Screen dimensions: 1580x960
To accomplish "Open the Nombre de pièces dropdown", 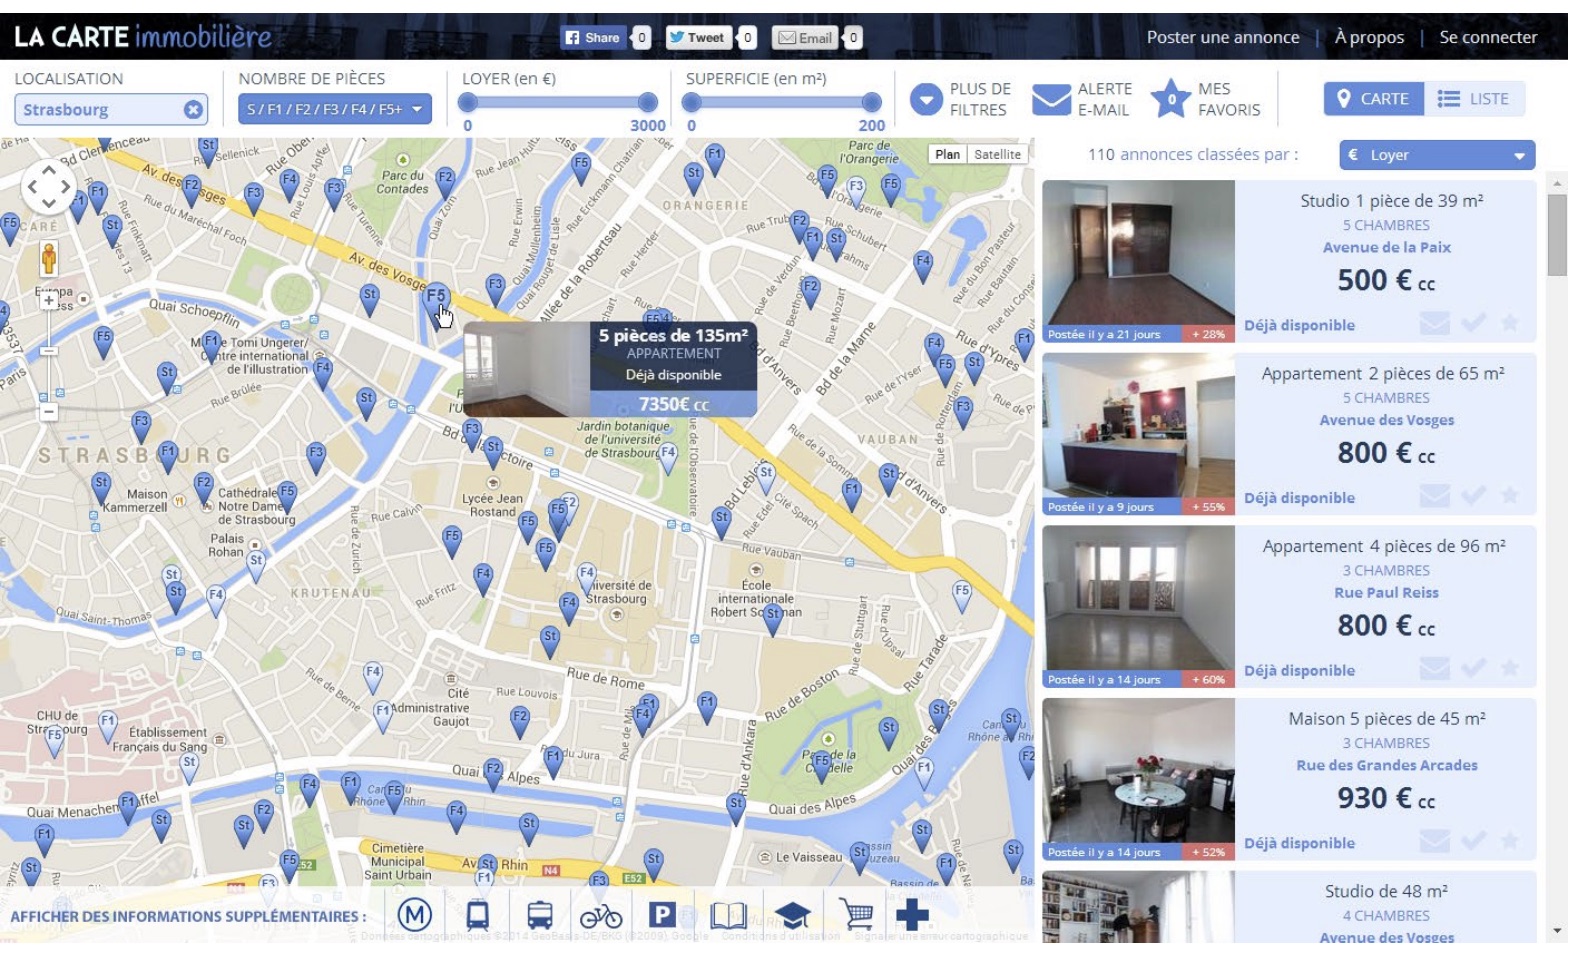I will pyautogui.click(x=335, y=109).
